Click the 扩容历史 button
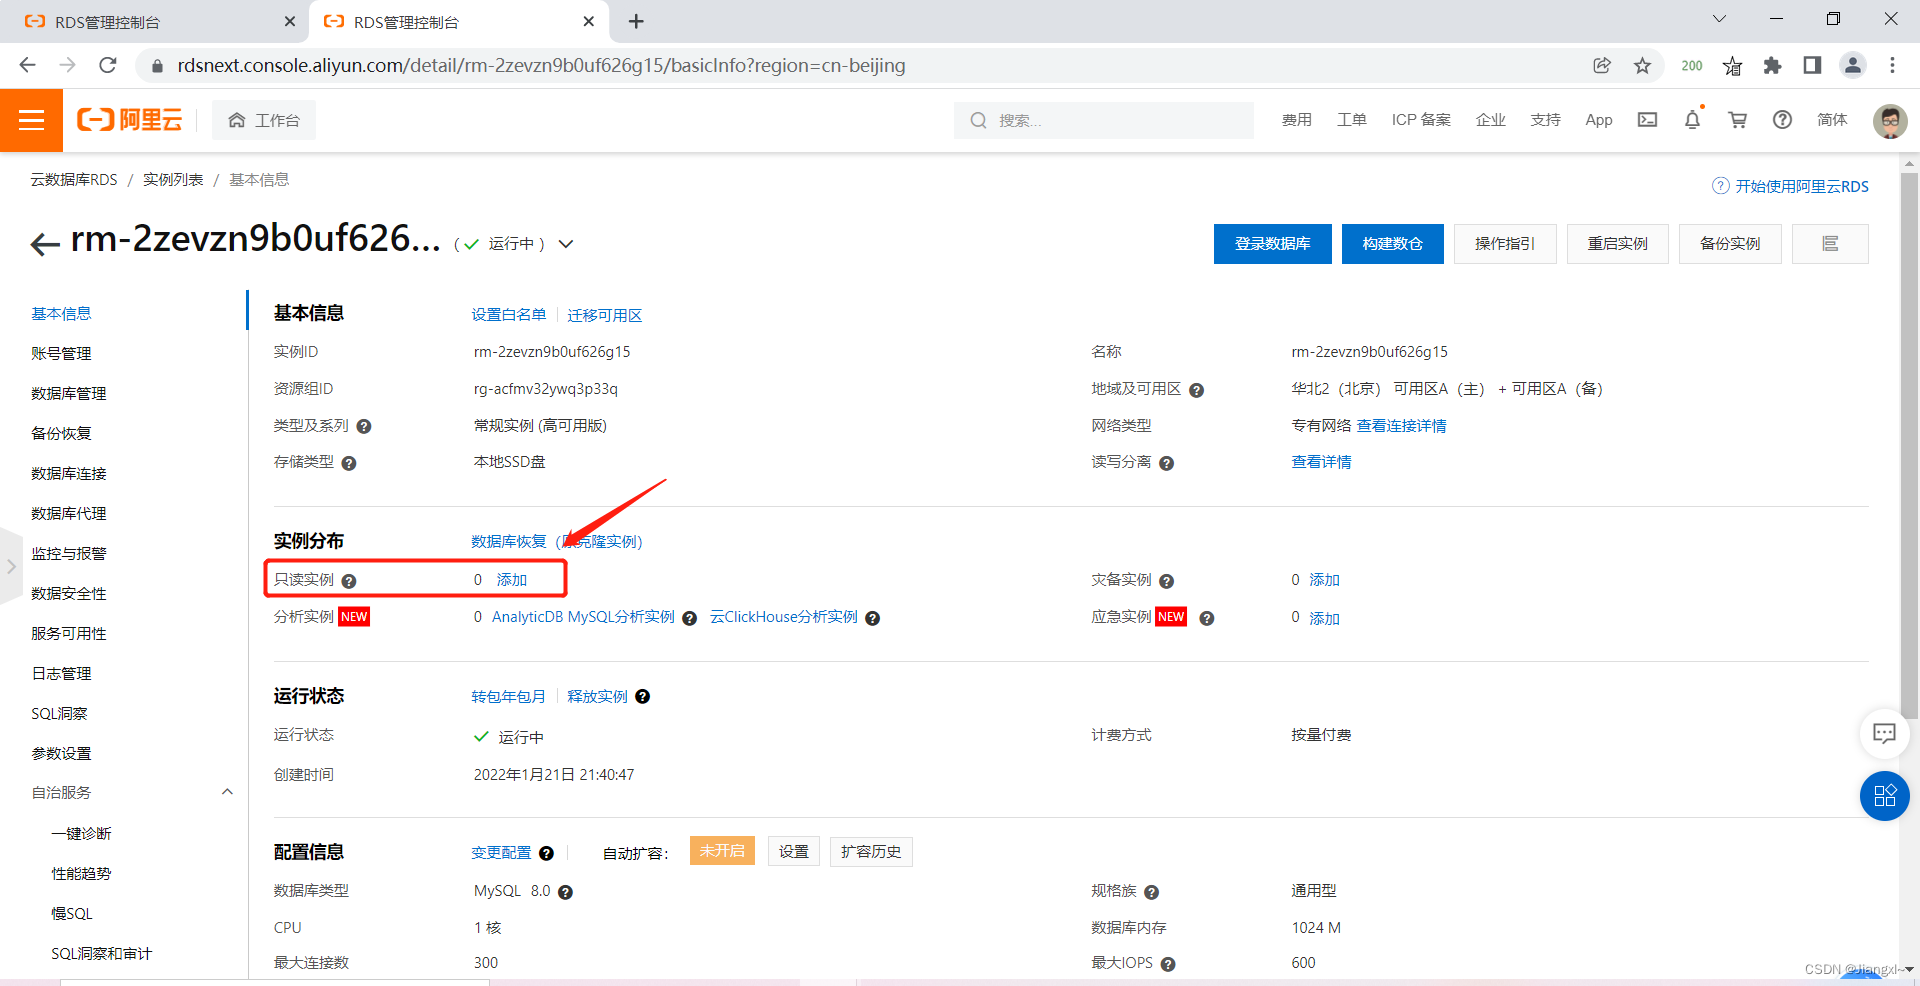Viewport: 1920px width, 986px height. click(x=871, y=852)
